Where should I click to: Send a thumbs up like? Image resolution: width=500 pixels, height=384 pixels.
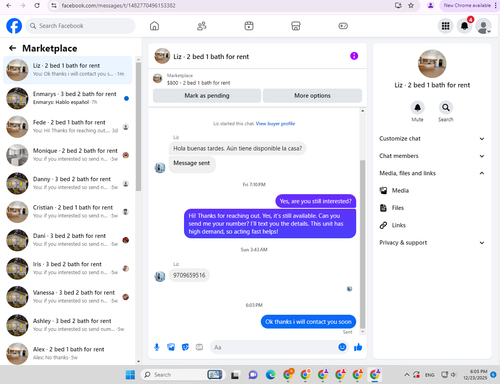(358, 347)
